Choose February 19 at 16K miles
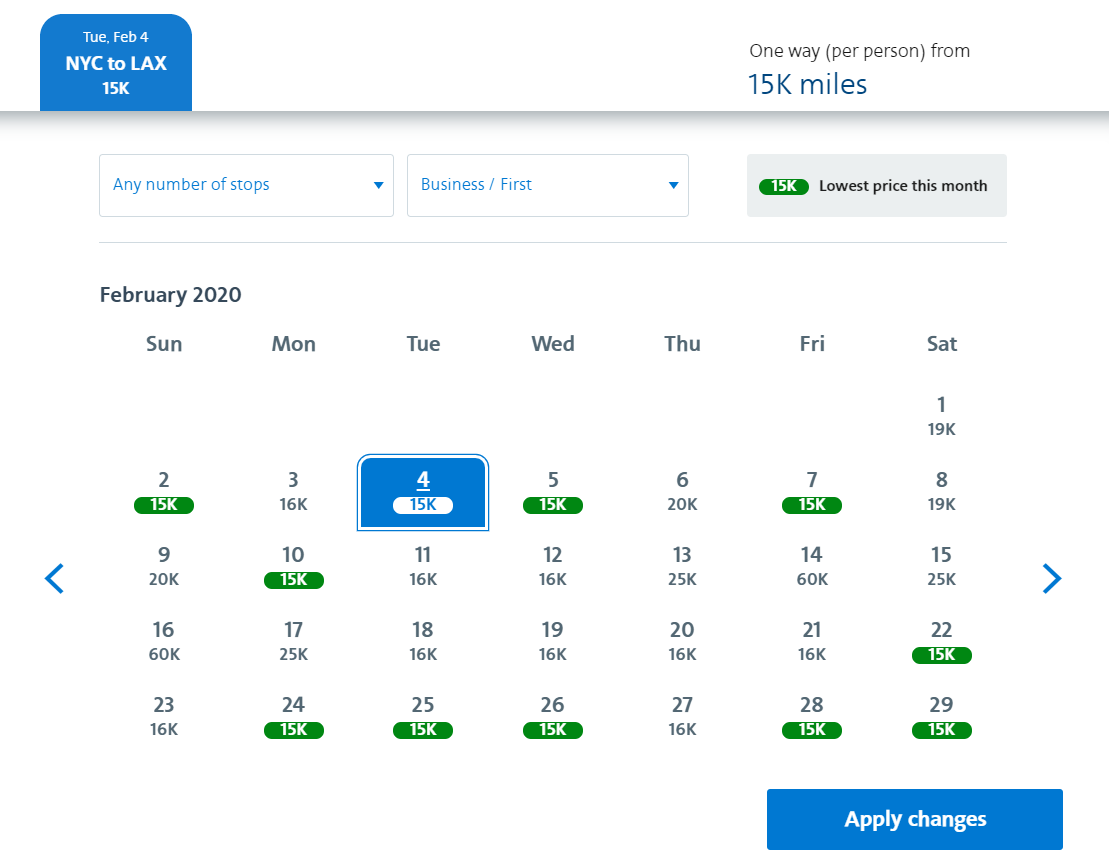The height and width of the screenshot is (854, 1109). click(x=552, y=642)
